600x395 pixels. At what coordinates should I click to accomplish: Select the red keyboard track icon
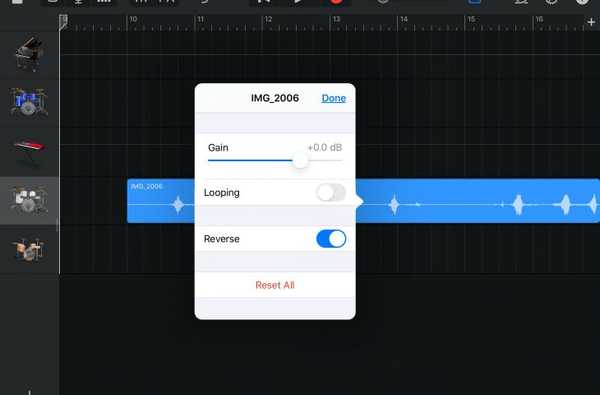pos(29,148)
